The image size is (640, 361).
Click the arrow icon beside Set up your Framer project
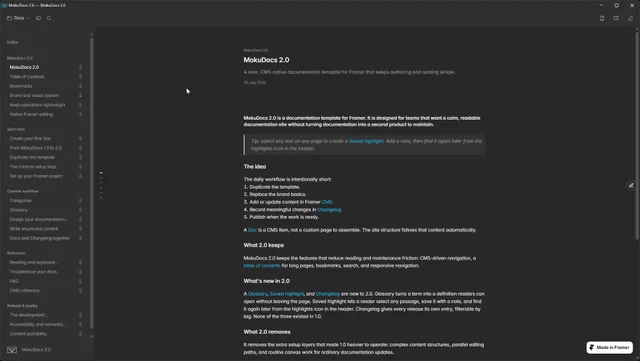point(80,176)
